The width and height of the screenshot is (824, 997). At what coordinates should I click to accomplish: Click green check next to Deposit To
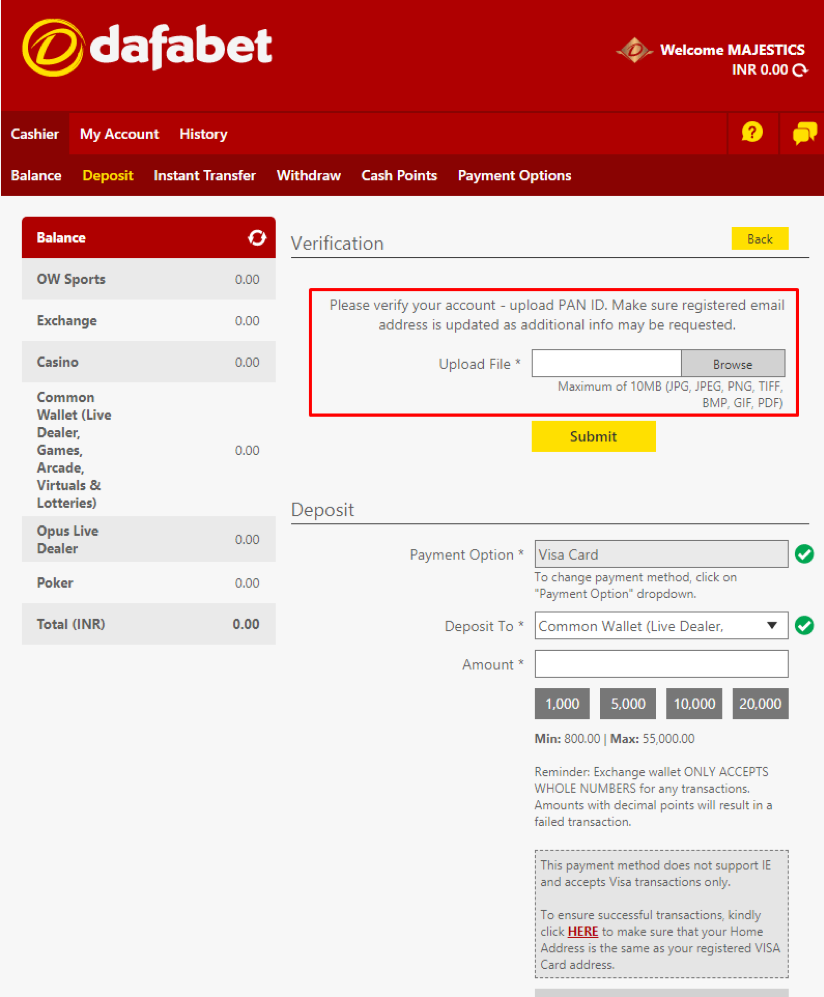pyautogui.click(x=804, y=626)
